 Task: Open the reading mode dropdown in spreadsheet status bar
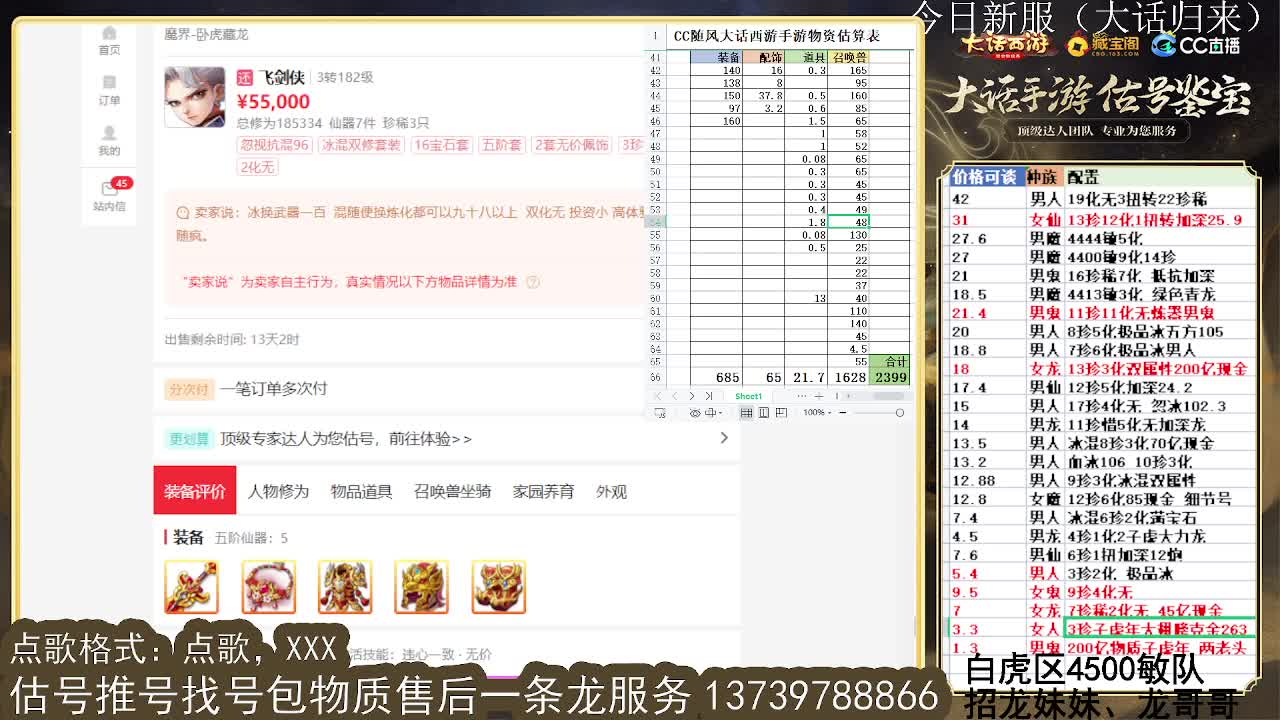(x=713, y=413)
